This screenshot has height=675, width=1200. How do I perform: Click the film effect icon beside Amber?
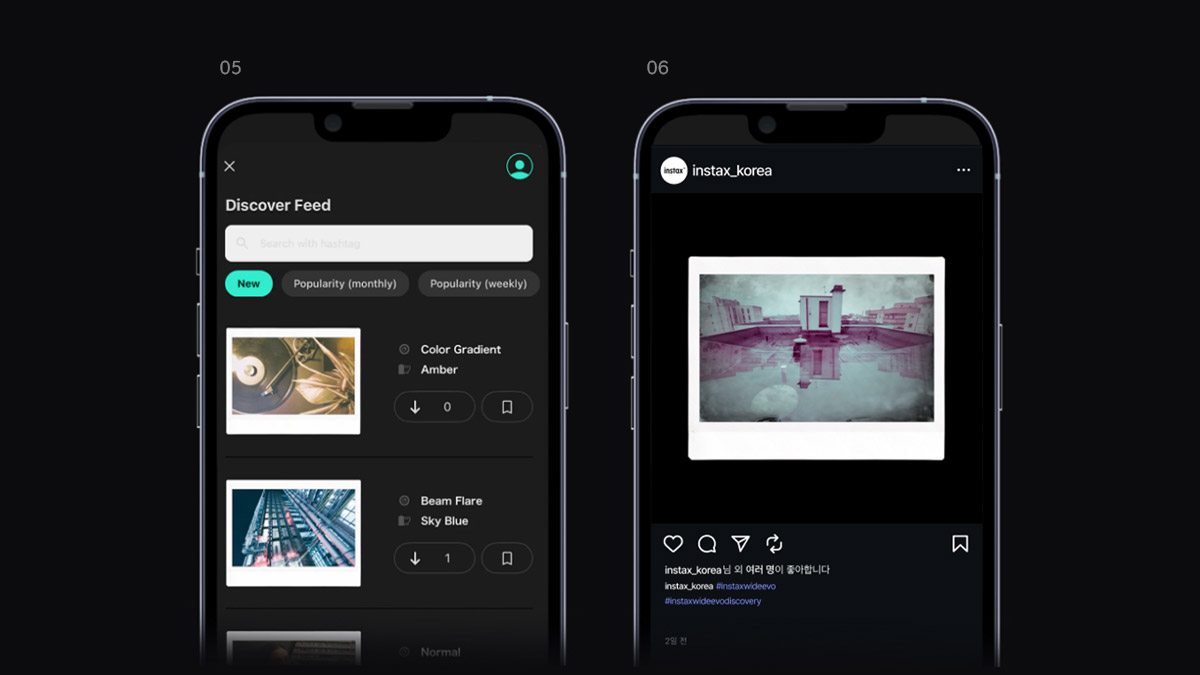[404, 370]
